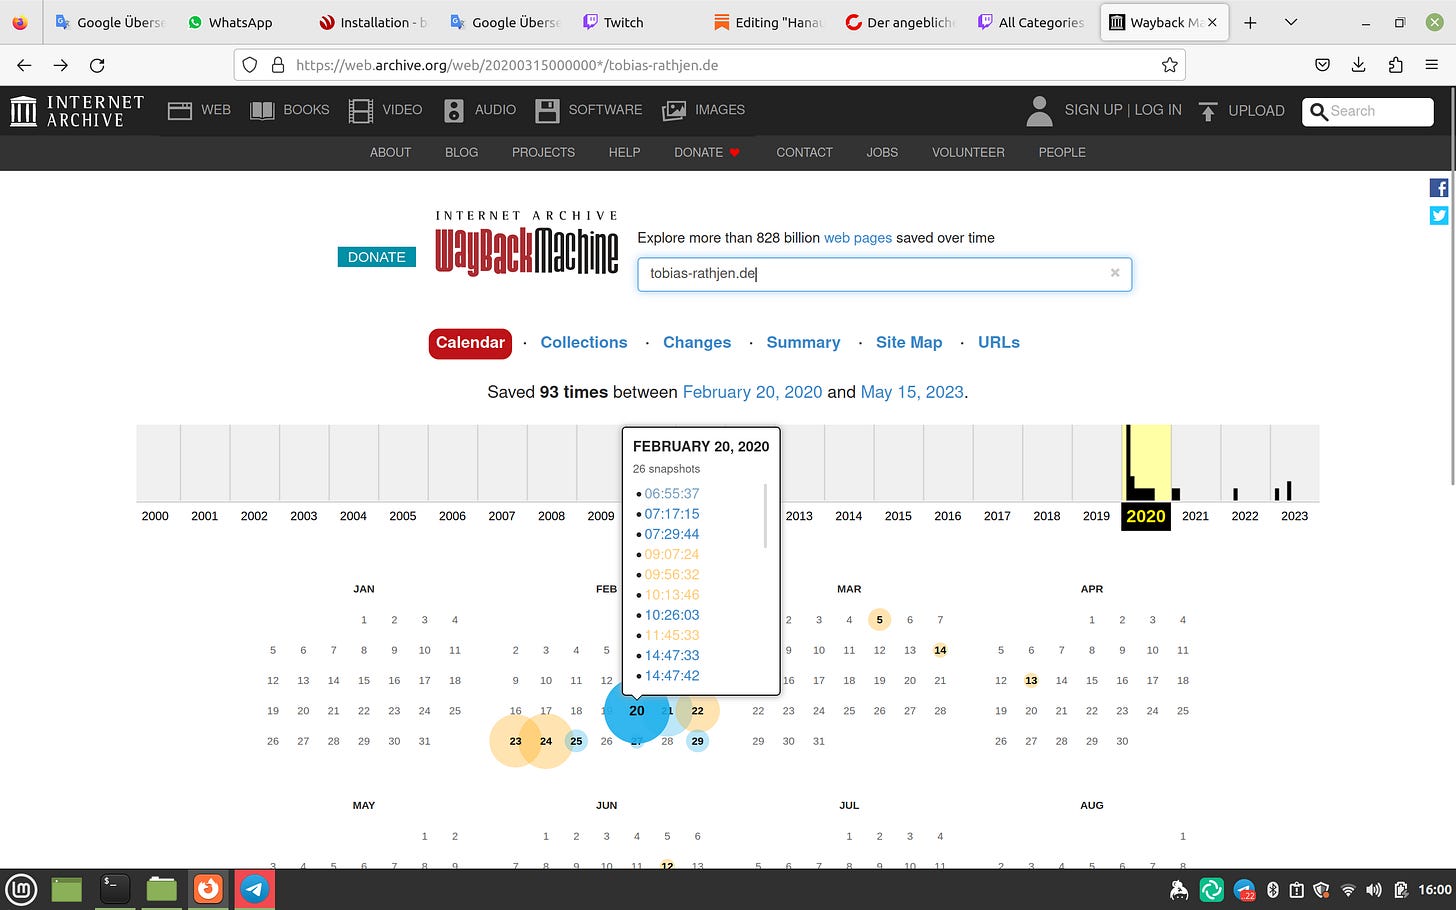
Task: Open the VIDEO section in Archive navbar
Action: (385, 110)
